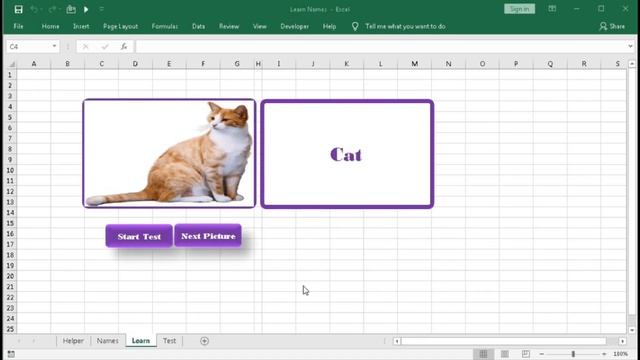Switch to the Names sheet tab
The image size is (640, 360).
(x=107, y=341)
